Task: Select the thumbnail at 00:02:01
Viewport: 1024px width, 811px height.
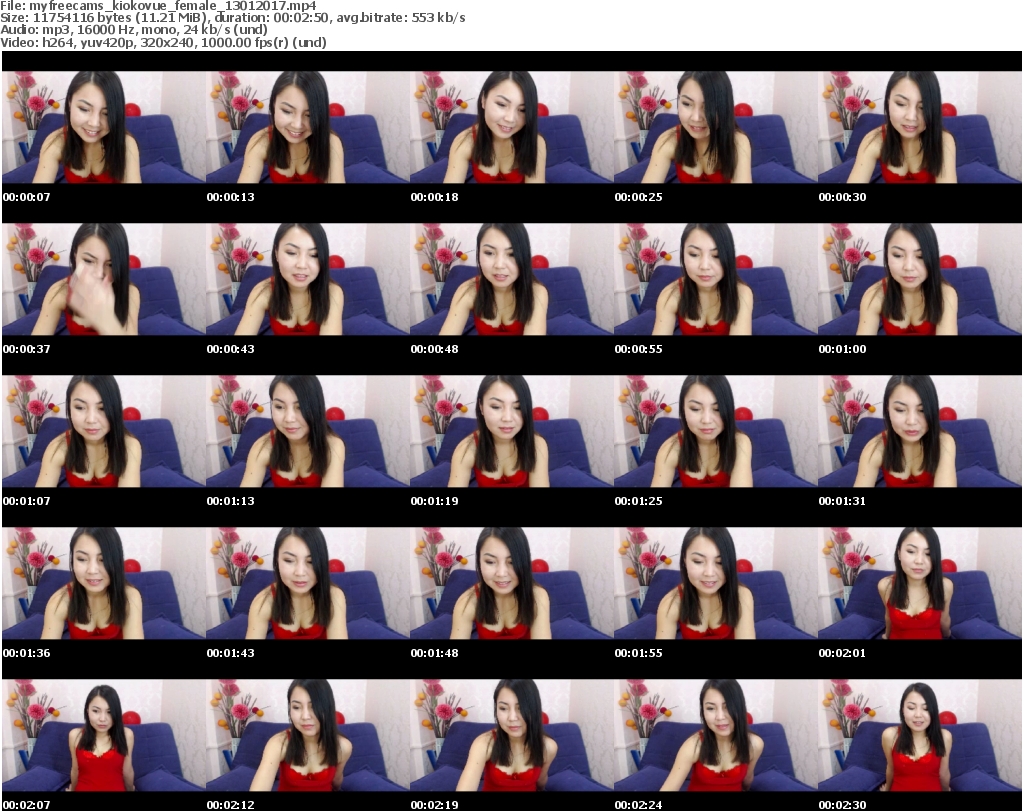Action: coord(920,583)
